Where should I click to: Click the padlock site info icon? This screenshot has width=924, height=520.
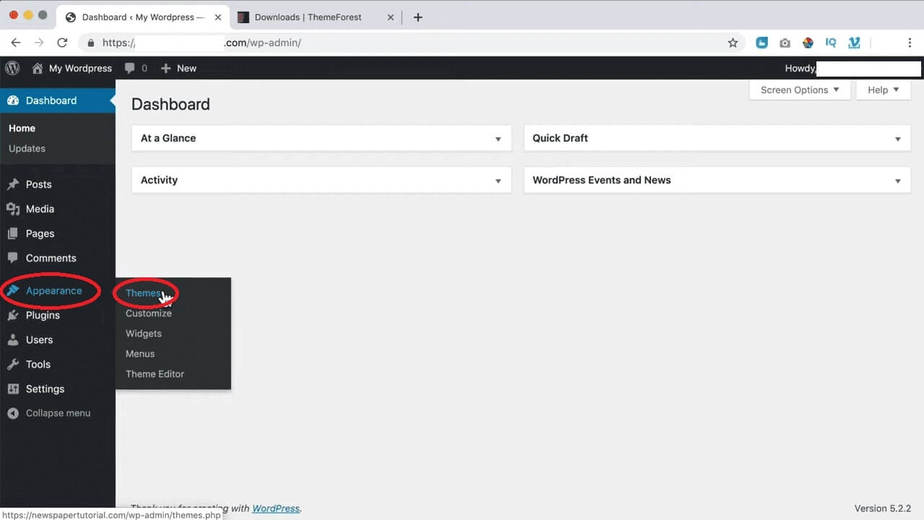point(91,42)
